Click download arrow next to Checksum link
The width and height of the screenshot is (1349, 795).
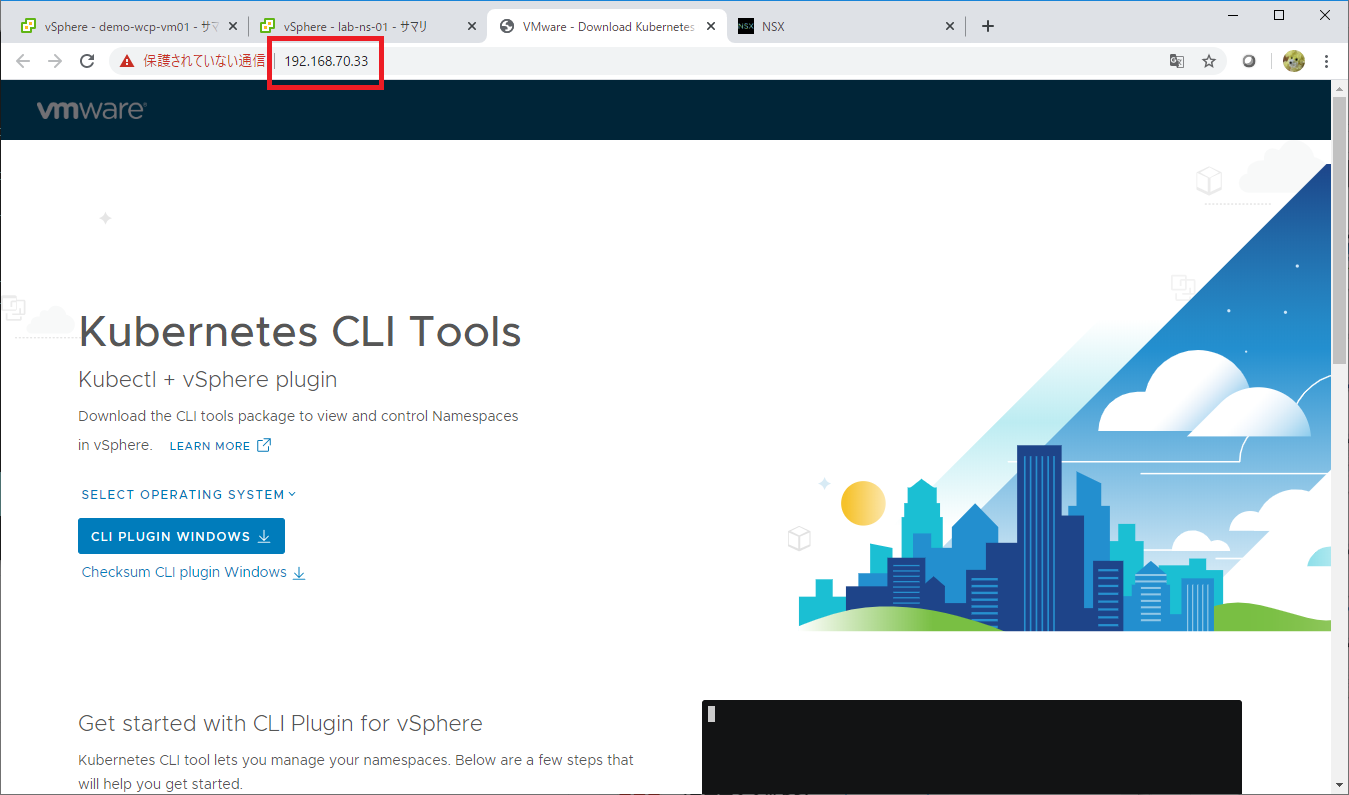(x=299, y=573)
